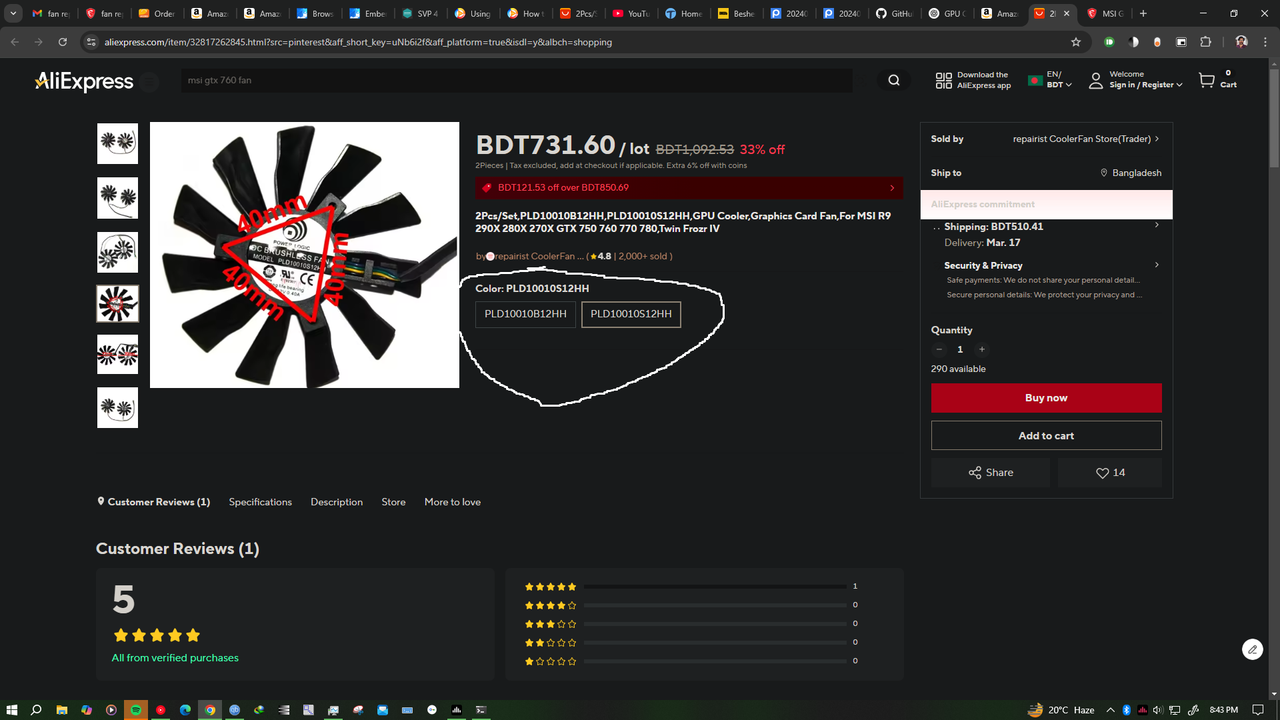This screenshot has width=1280, height=720.
Task: Open the terminal from taskbar
Action: pyautogui.click(x=481, y=710)
